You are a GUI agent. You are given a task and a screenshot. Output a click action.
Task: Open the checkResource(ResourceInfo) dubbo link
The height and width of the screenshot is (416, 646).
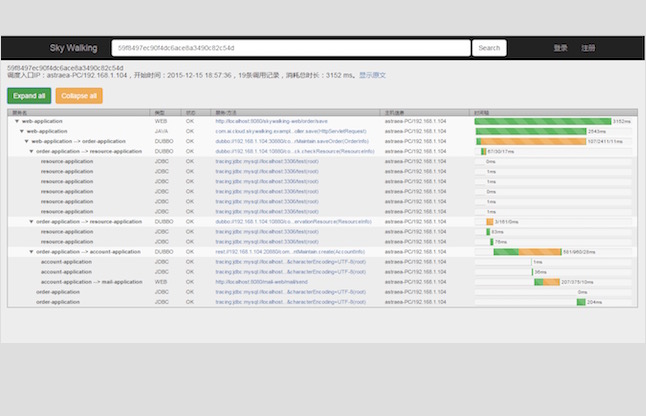(295, 151)
